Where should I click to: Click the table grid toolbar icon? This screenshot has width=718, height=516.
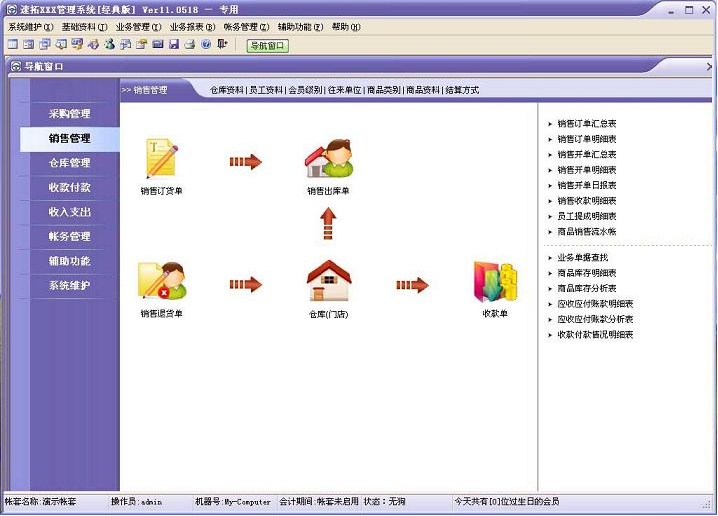(x=12, y=44)
